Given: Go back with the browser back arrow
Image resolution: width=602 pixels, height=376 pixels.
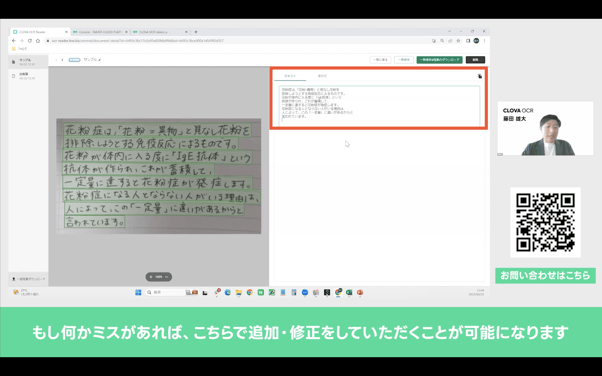Looking at the screenshot, I should (14, 41).
